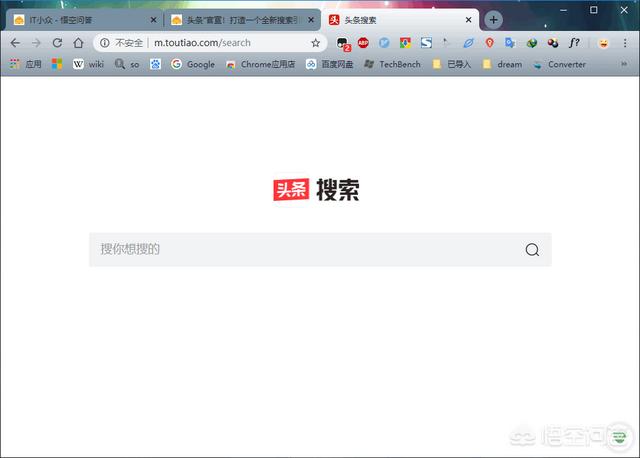The width and height of the screenshot is (640, 458).
Task: Open the so bookmark
Action: (x=127, y=64)
